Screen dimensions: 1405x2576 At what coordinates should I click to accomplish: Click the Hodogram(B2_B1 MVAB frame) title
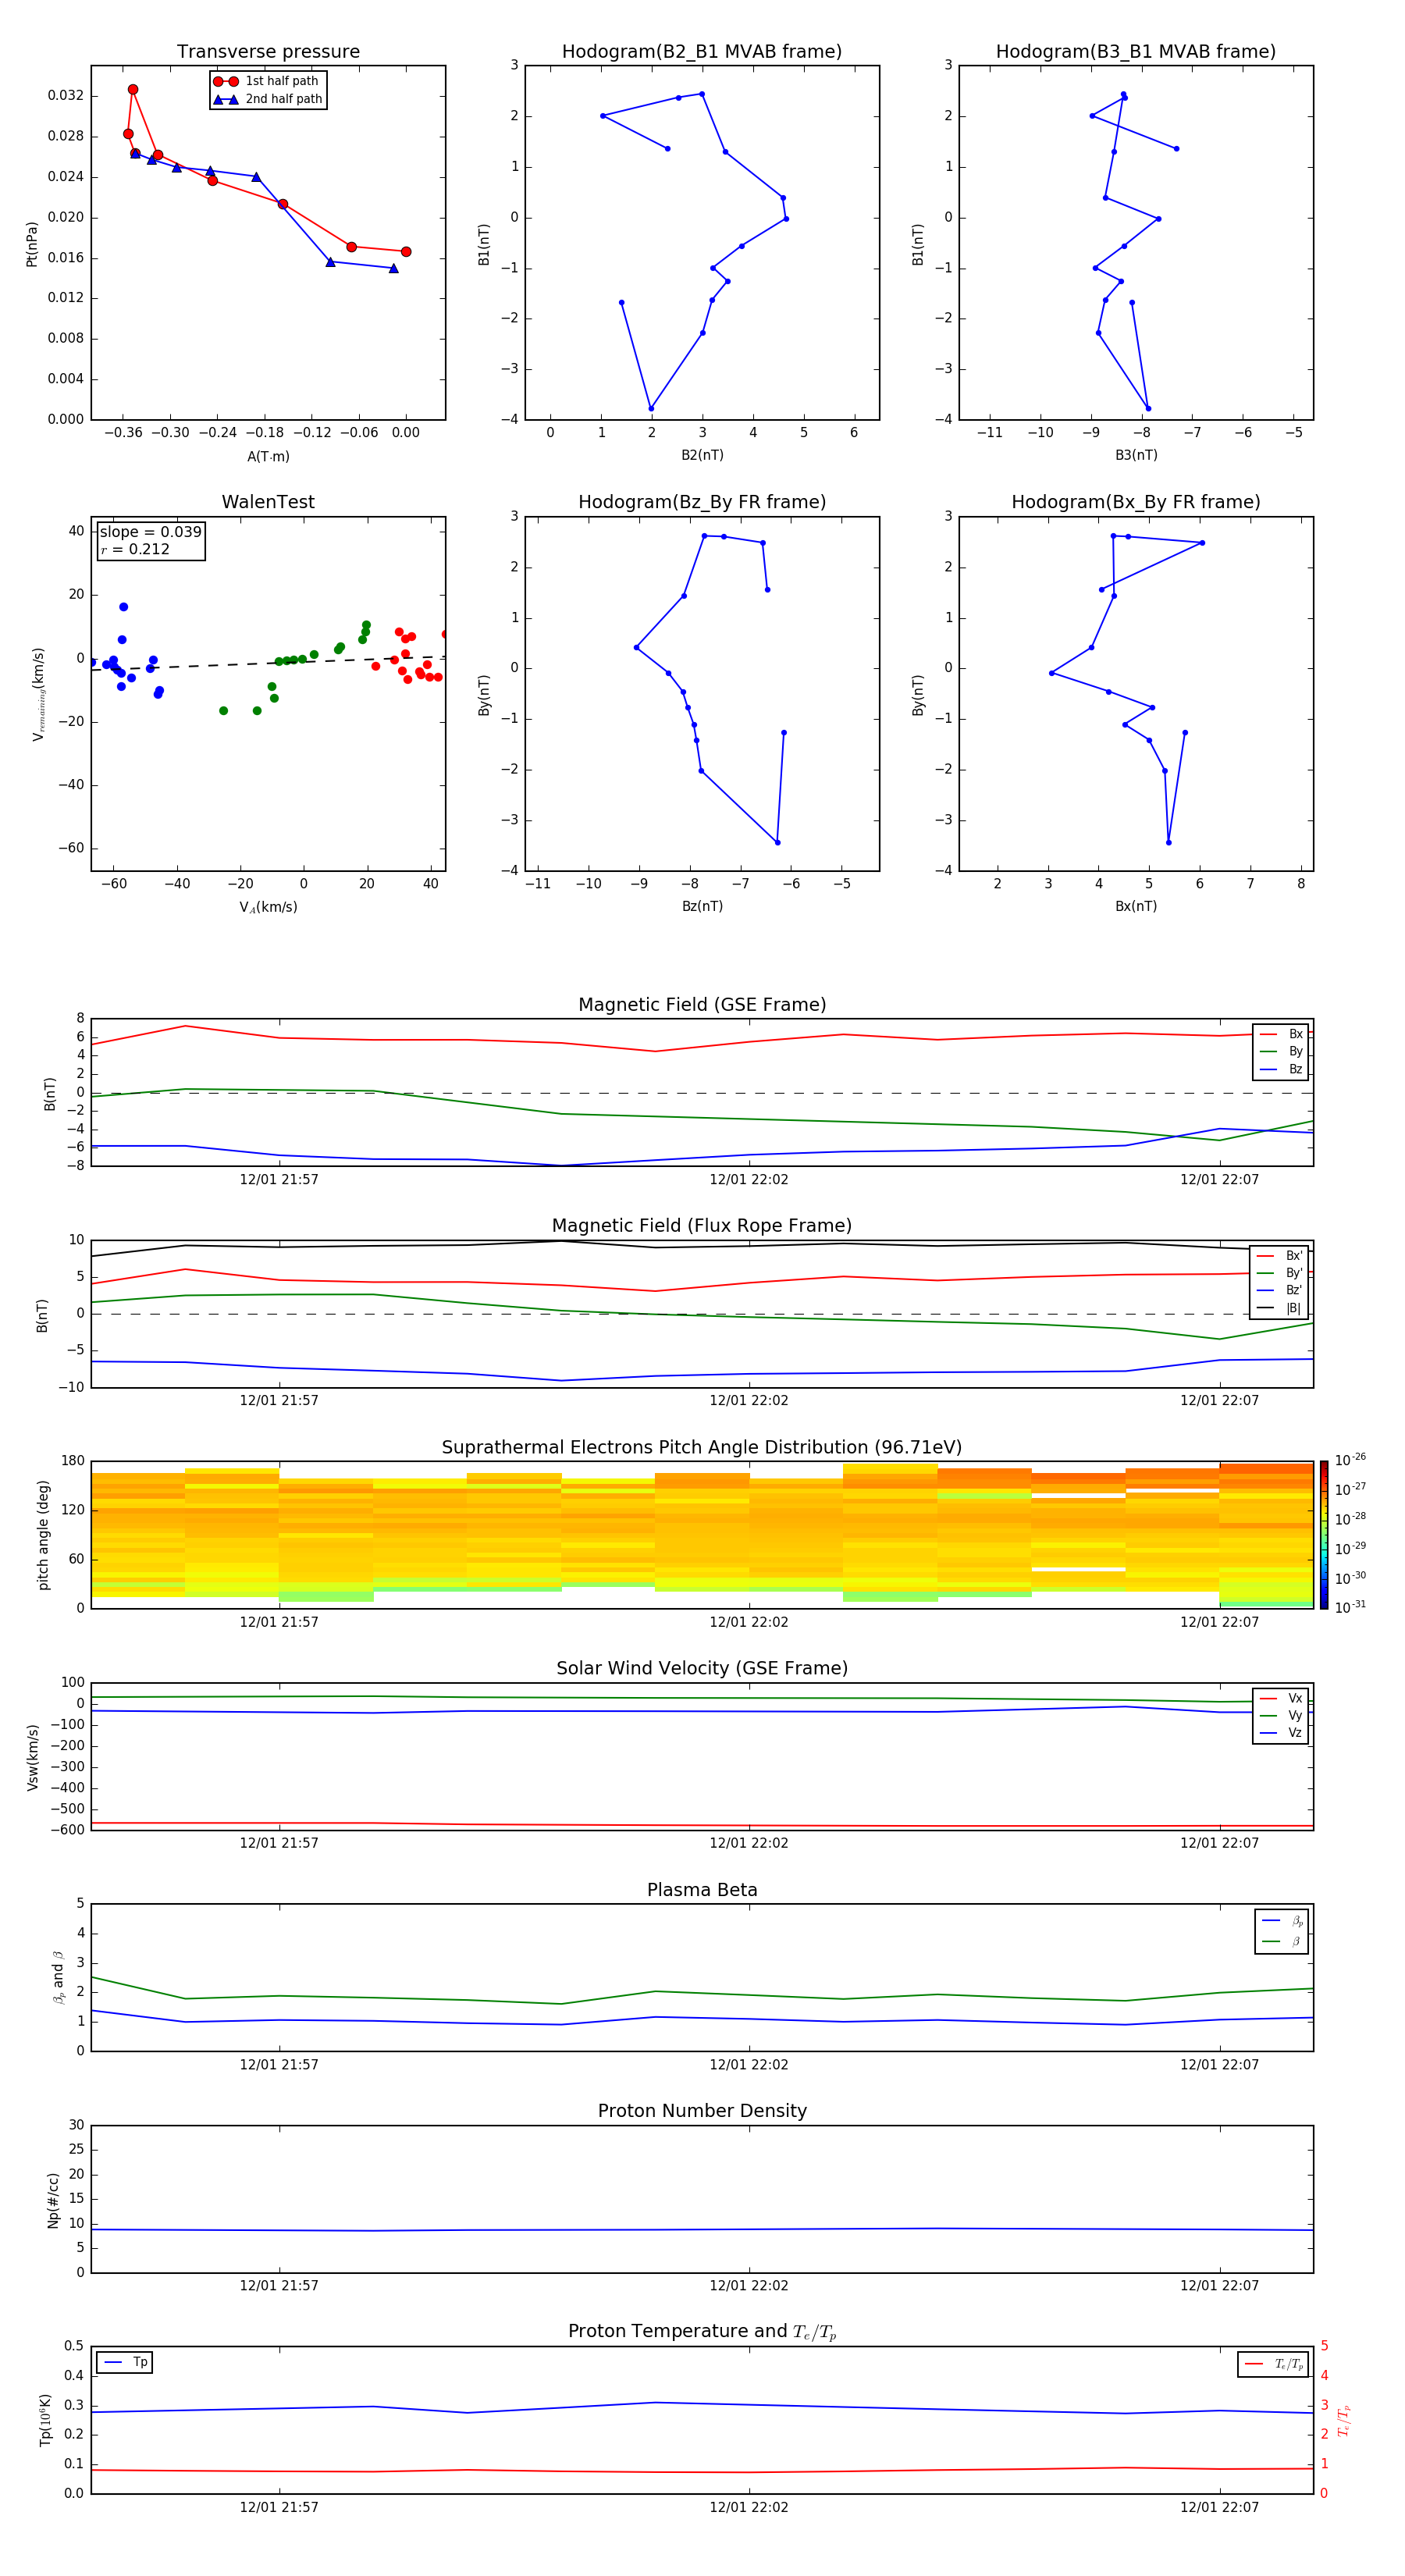click(702, 52)
